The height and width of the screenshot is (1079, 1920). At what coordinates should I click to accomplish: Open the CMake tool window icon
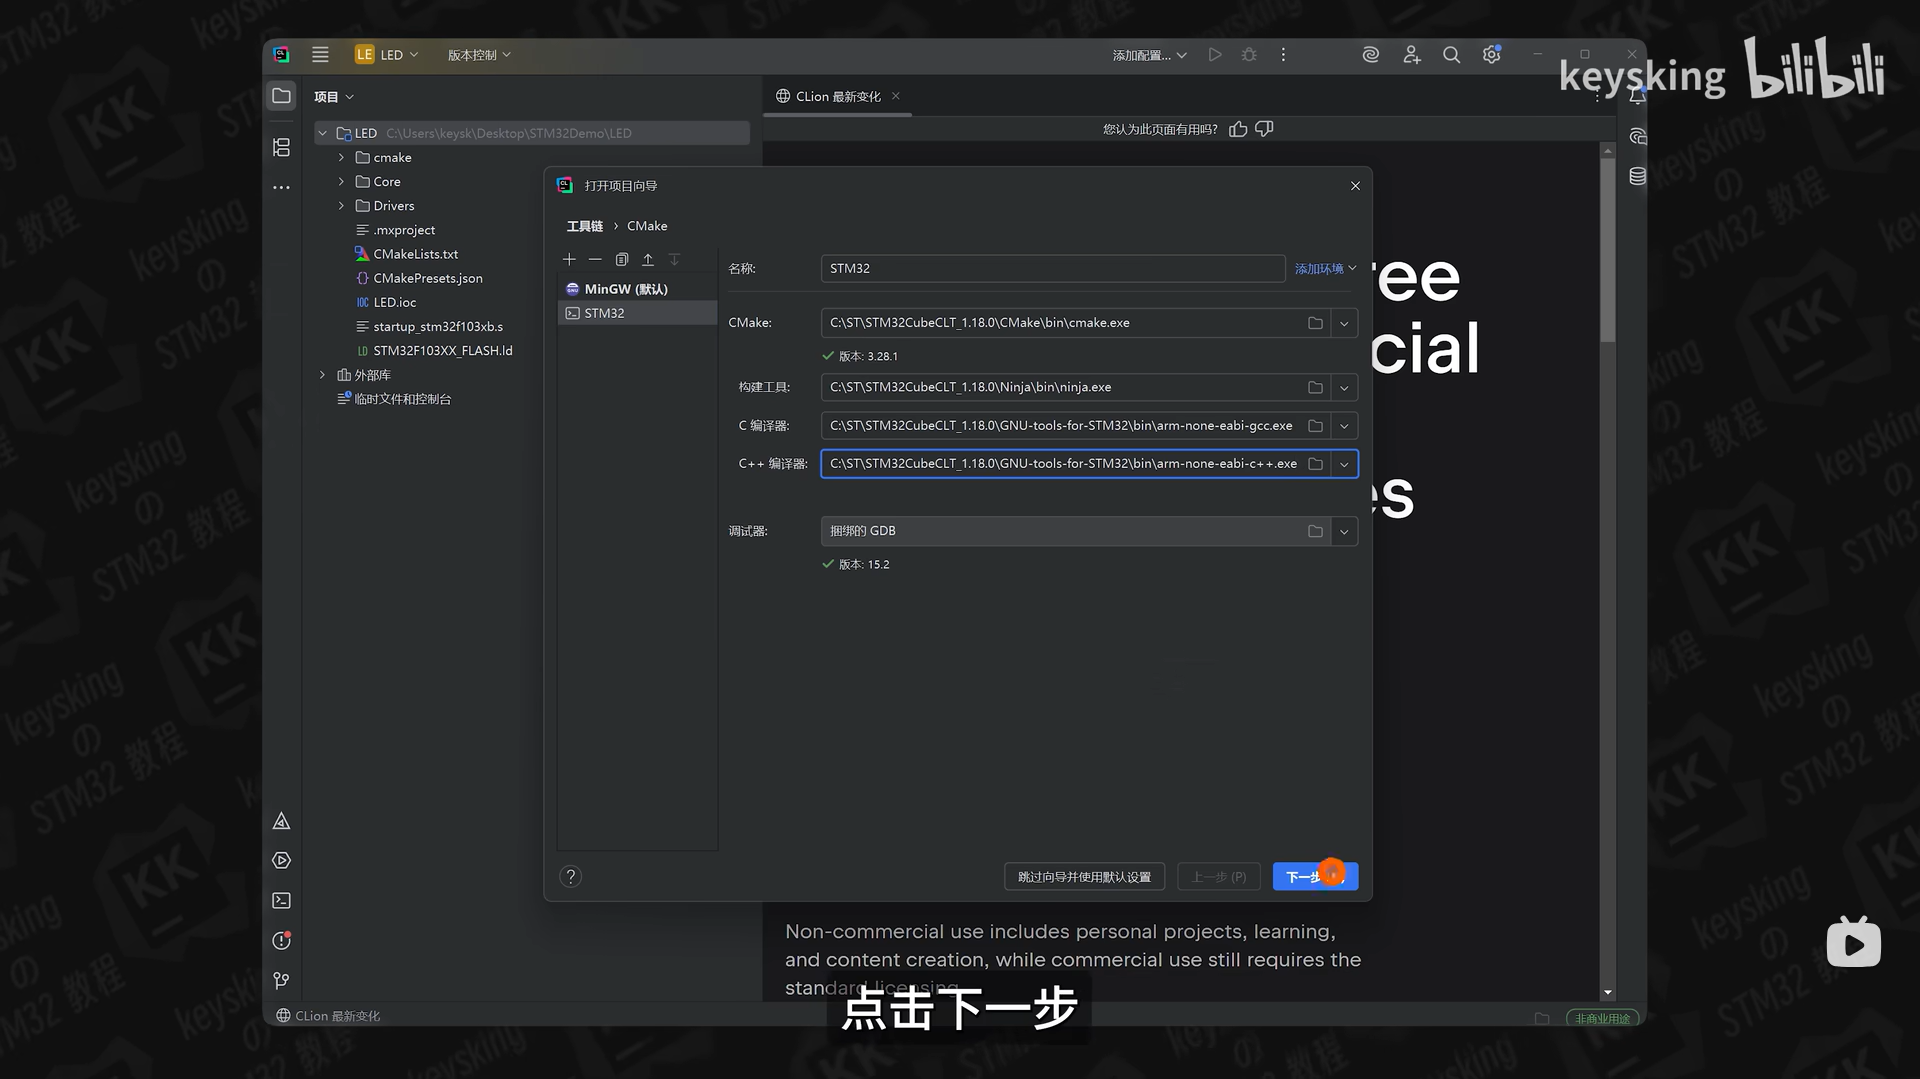[282, 821]
